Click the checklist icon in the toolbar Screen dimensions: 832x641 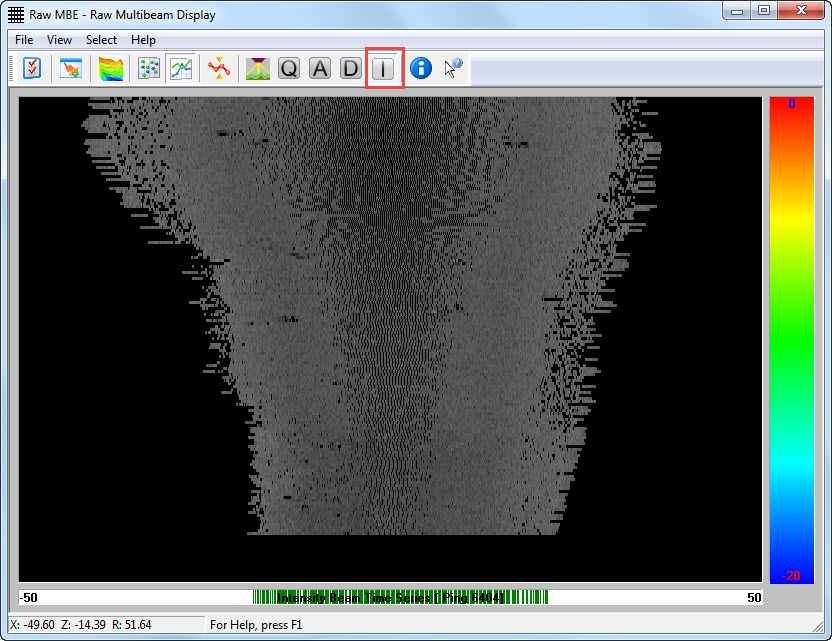(x=33, y=68)
